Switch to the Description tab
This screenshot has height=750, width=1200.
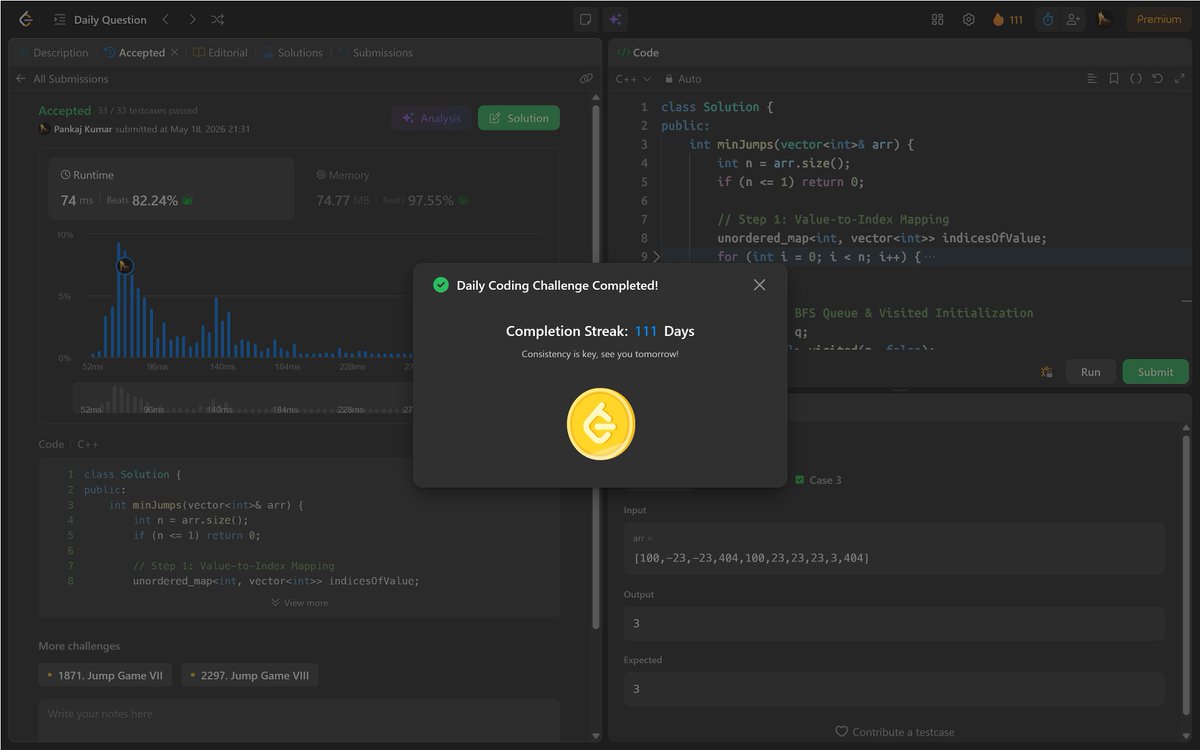[53, 52]
